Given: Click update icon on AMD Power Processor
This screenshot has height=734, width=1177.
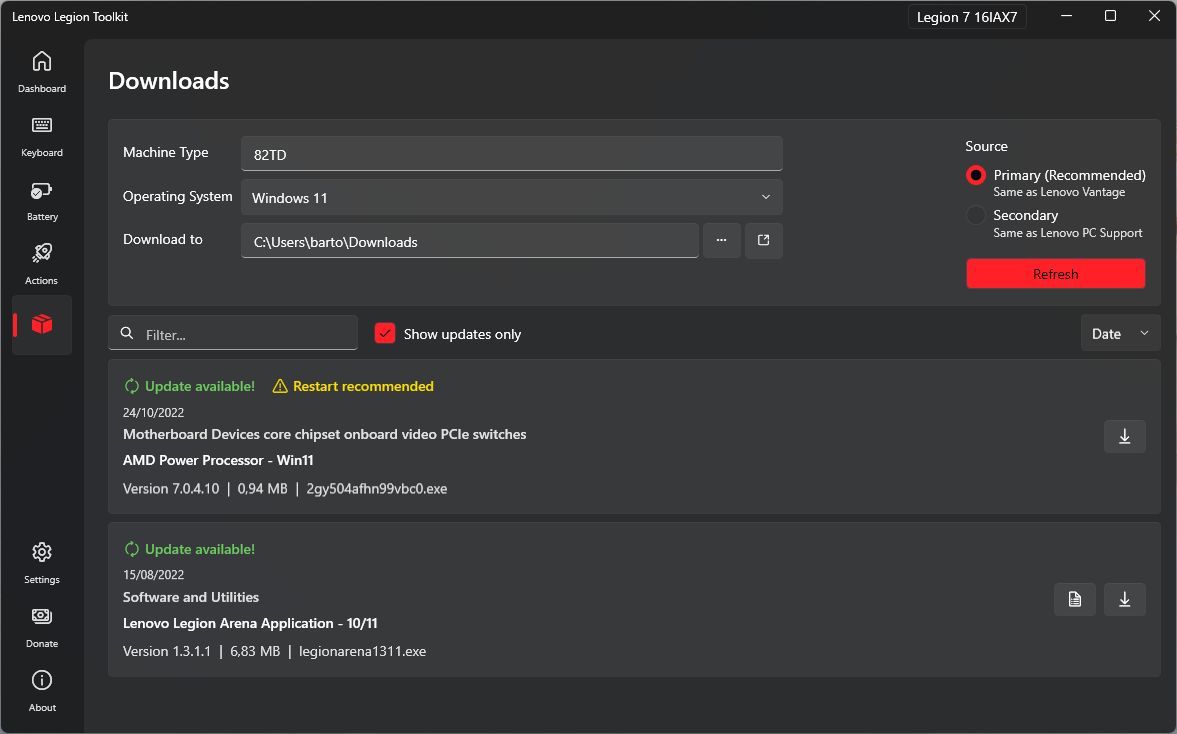Looking at the screenshot, I should point(131,386).
